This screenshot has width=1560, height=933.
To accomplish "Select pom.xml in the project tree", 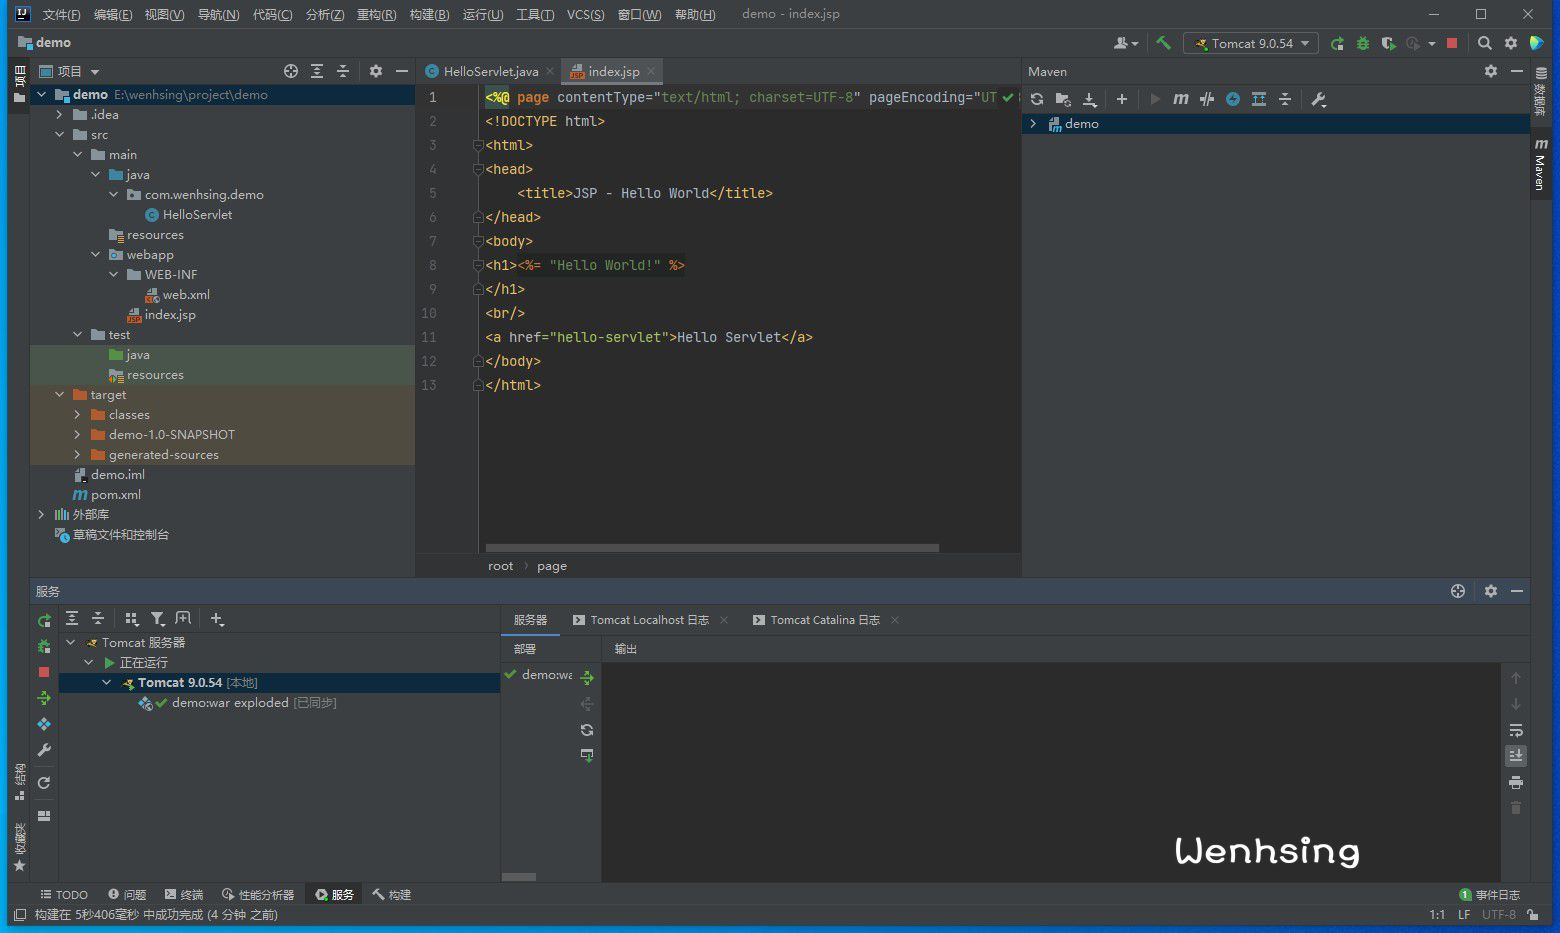I will pos(115,495).
